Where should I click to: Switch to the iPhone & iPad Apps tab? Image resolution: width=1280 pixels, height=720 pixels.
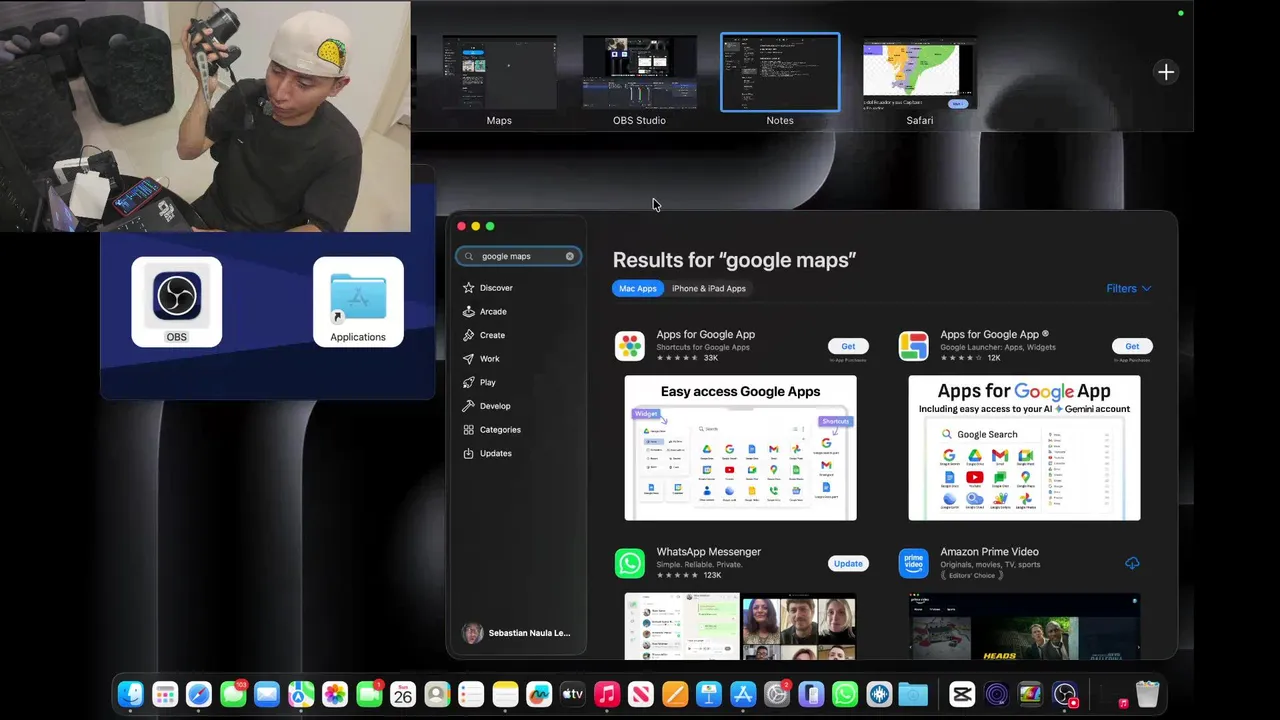pos(709,288)
